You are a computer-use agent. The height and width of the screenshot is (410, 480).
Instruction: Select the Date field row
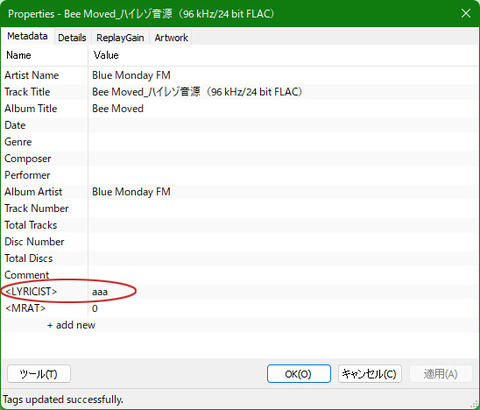[x=240, y=125]
